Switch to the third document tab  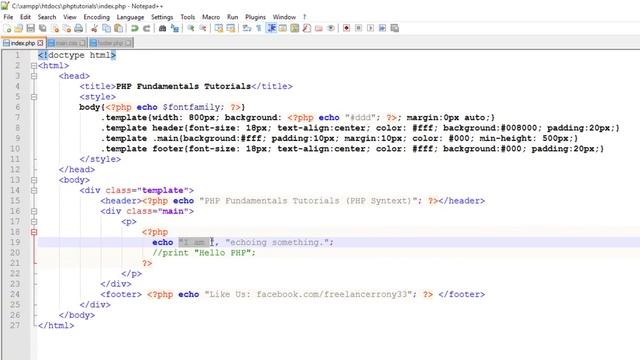coord(111,43)
